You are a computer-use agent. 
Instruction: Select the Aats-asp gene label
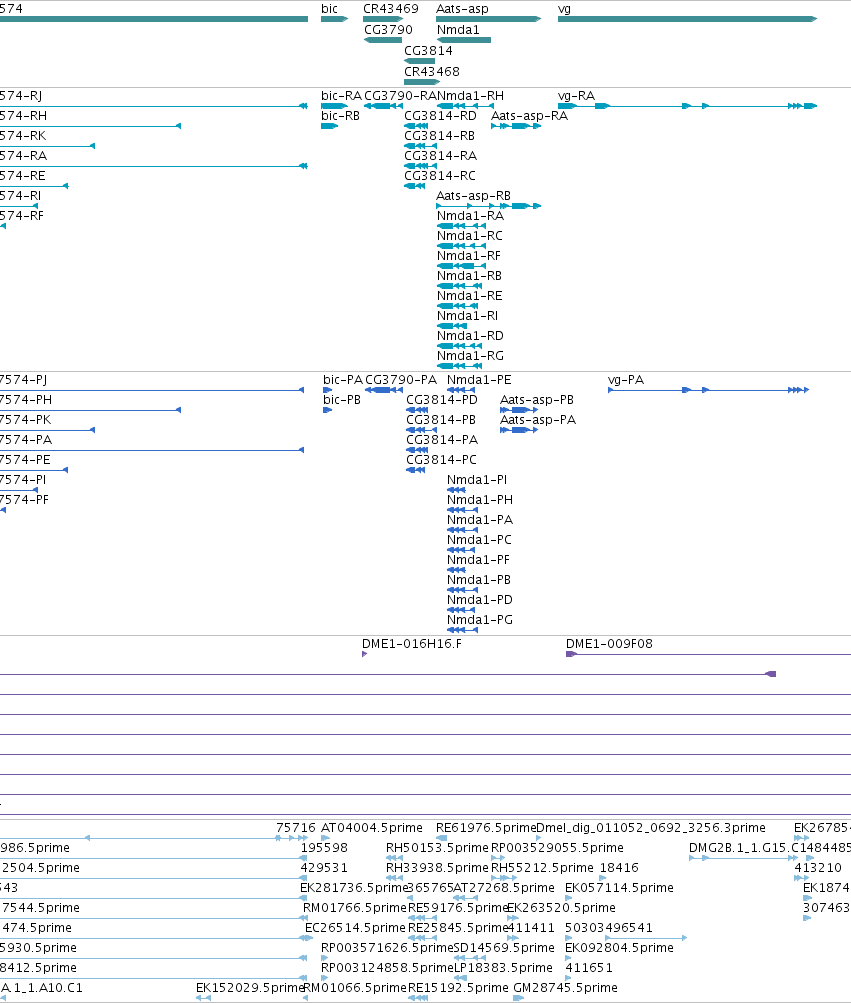click(x=462, y=9)
